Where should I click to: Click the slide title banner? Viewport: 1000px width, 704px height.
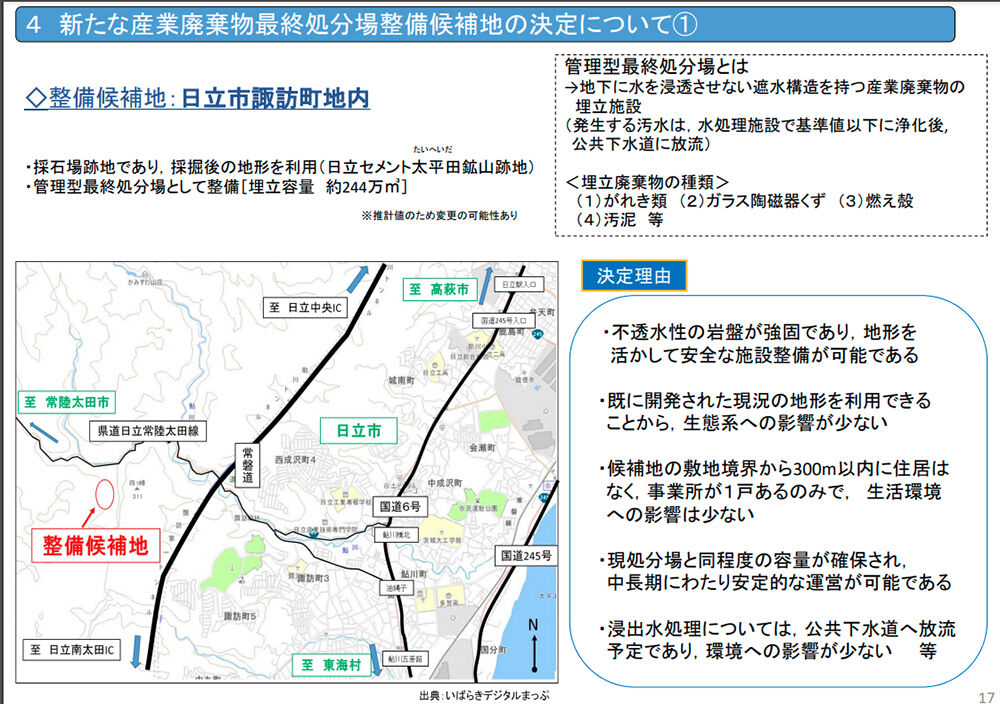[485, 24]
